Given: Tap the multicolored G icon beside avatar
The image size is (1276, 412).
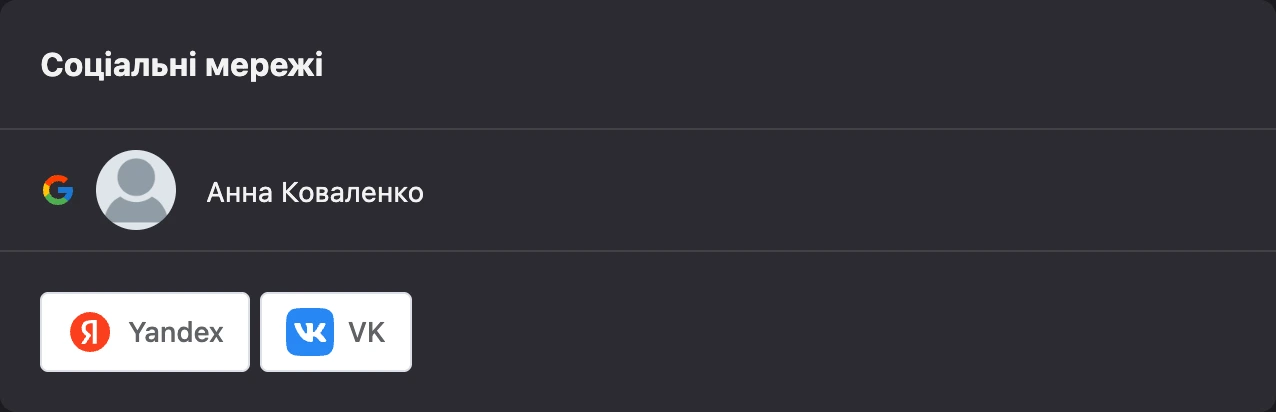Looking at the screenshot, I should pos(58,190).
